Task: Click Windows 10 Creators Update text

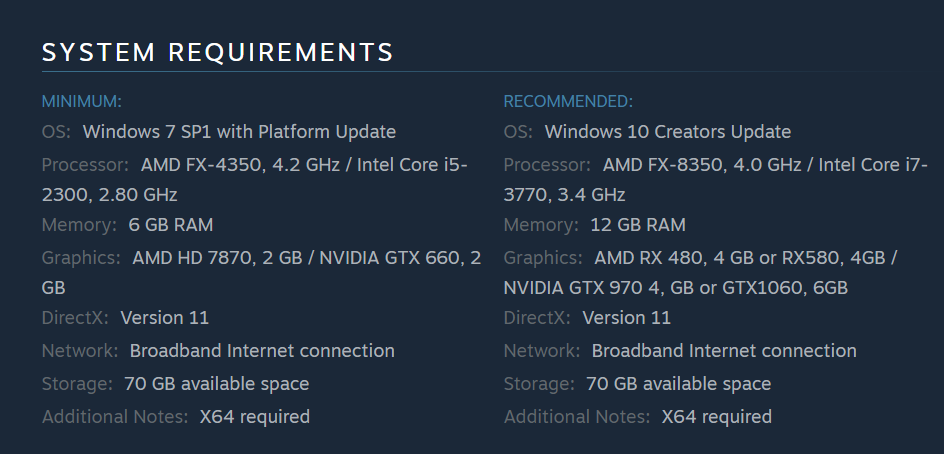Action: coord(668,132)
